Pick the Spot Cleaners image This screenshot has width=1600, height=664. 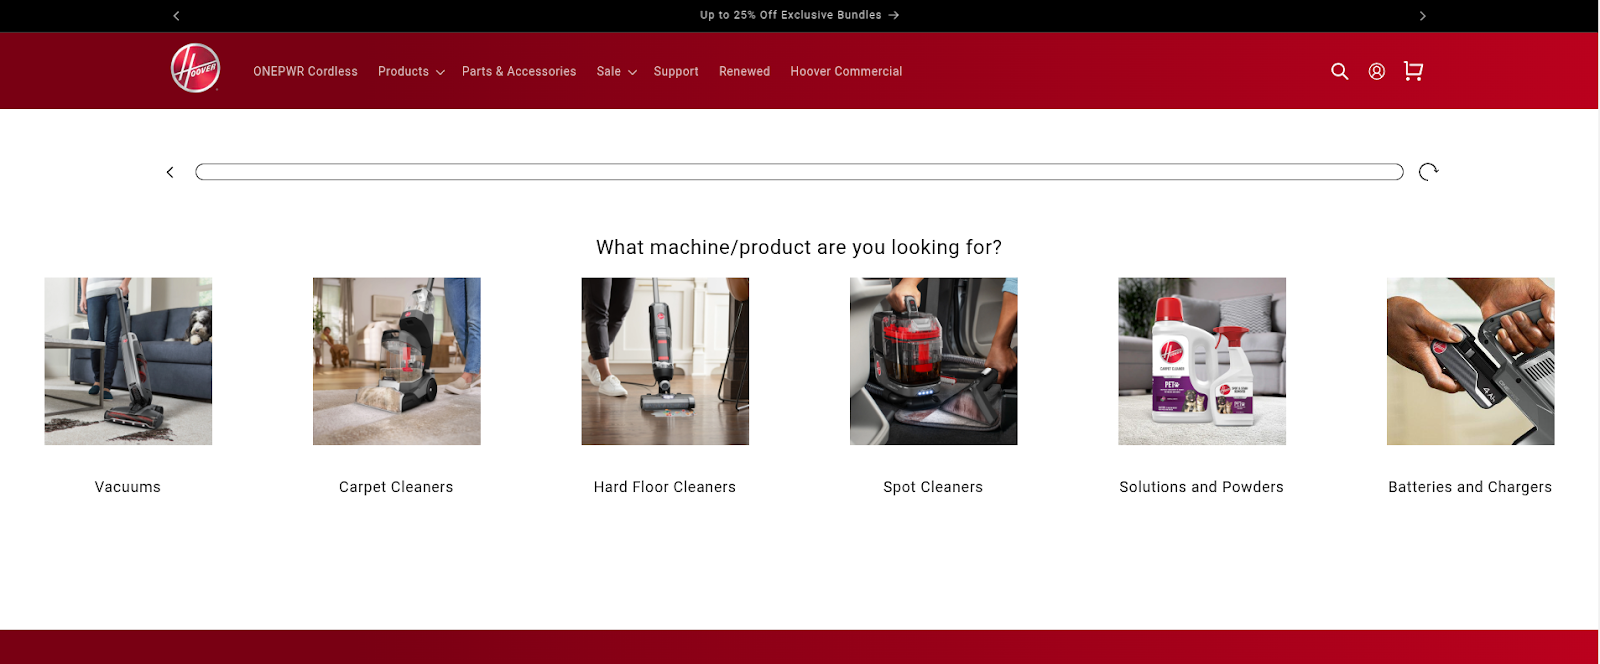click(x=933, y=361)
